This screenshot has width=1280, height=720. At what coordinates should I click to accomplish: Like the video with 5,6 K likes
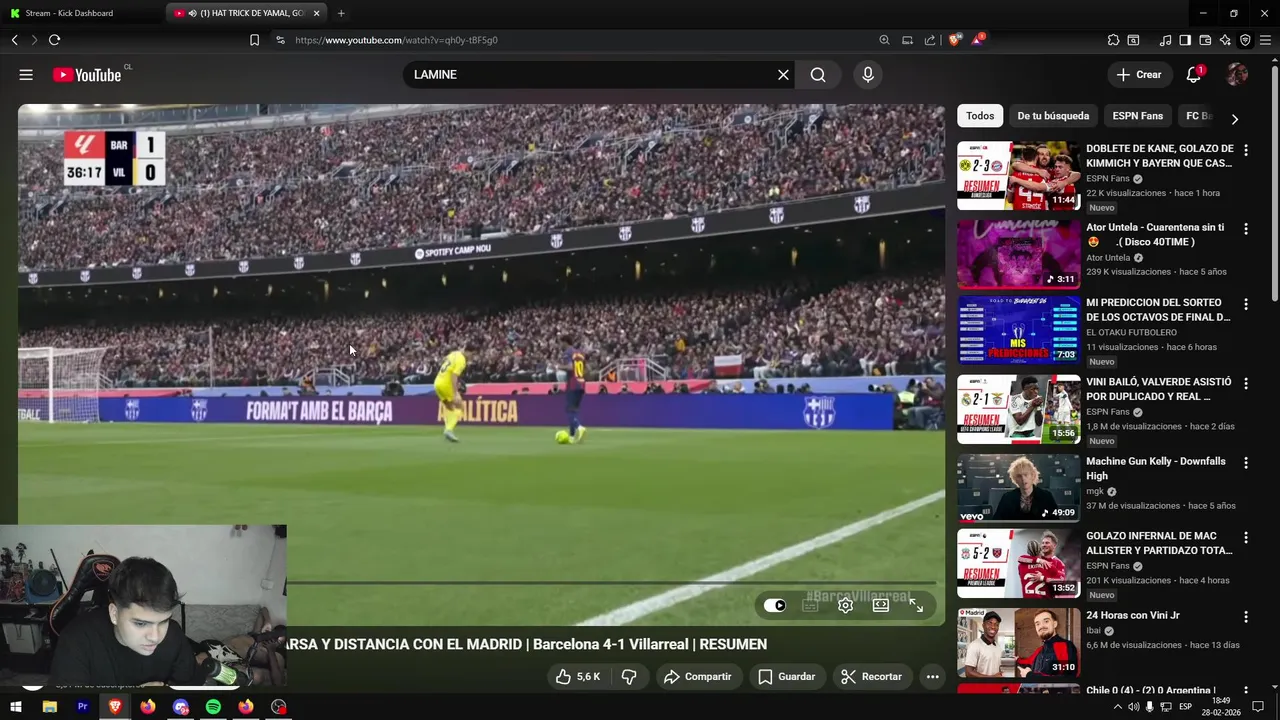[x=578, y=677]
